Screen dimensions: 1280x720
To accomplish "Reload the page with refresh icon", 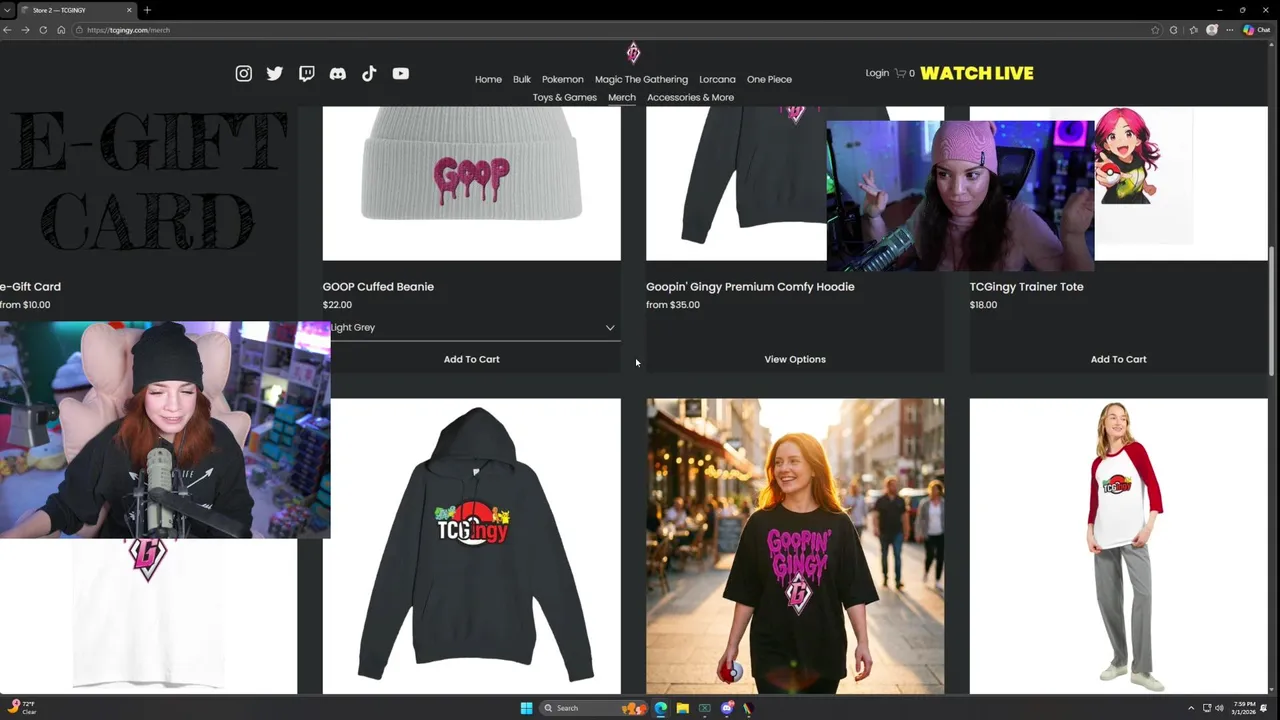I will (43, 30).
